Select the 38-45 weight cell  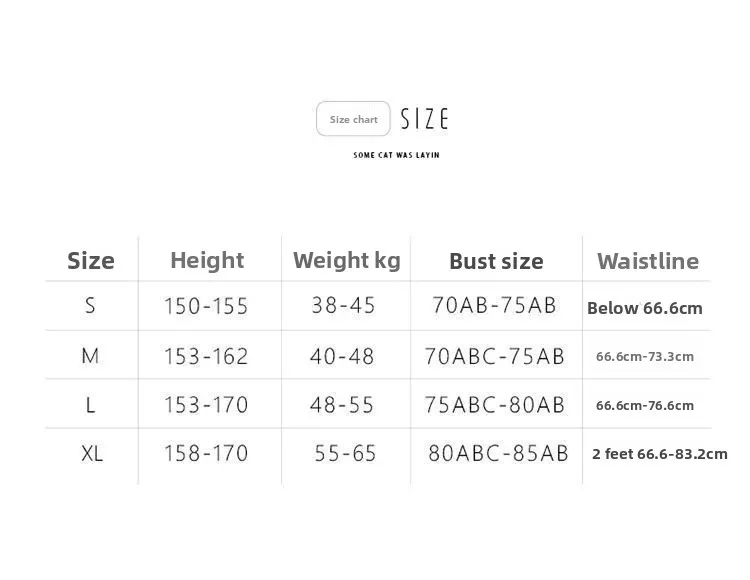pos(343,305)
